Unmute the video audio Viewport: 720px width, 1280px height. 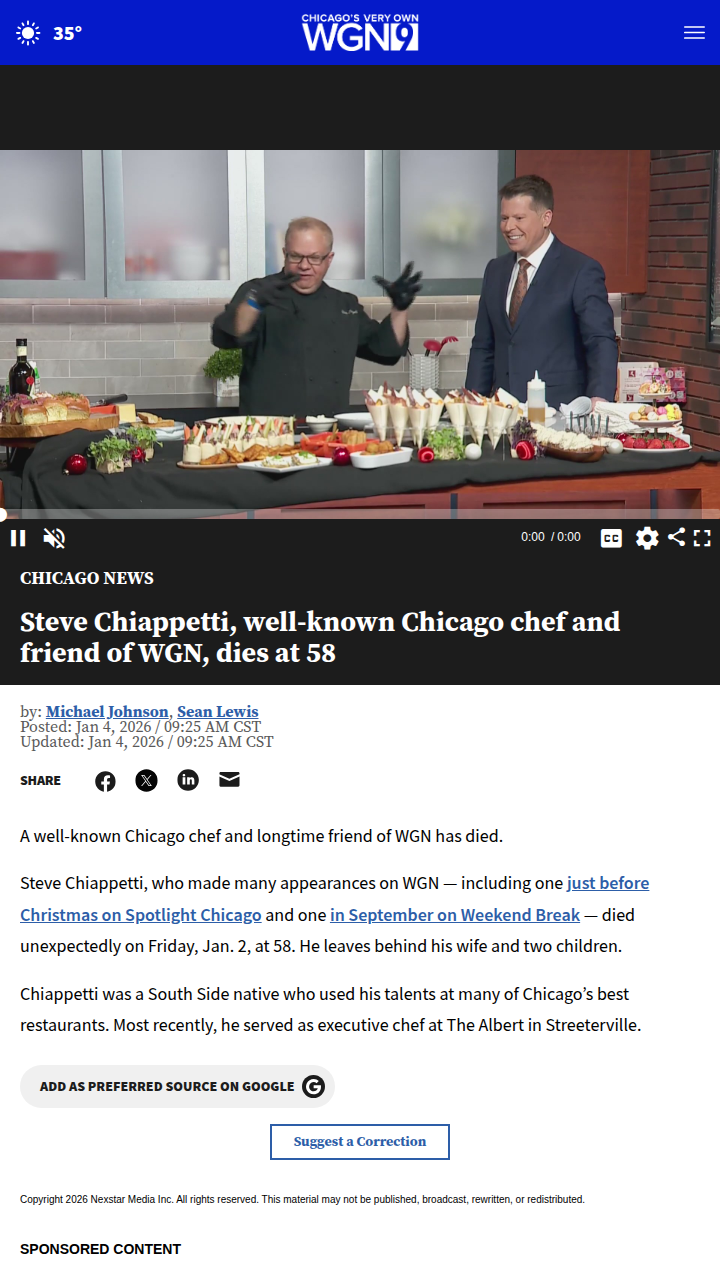pyautogui.click(x=54, y=538)
